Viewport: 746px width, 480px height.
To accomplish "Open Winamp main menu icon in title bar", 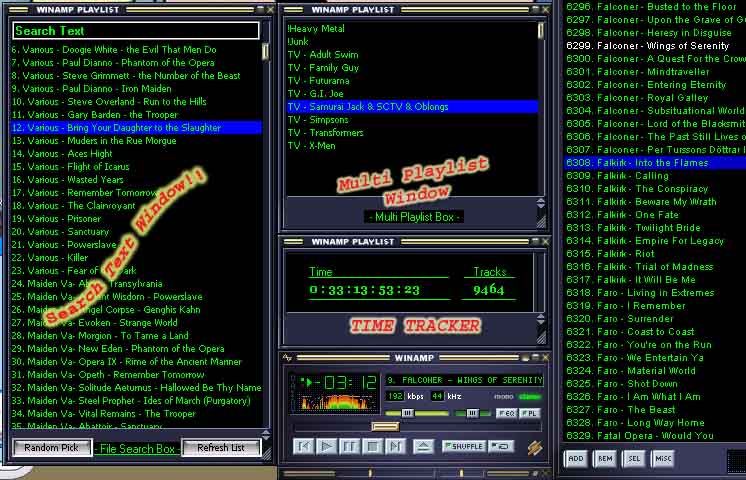I will point(287,358).
